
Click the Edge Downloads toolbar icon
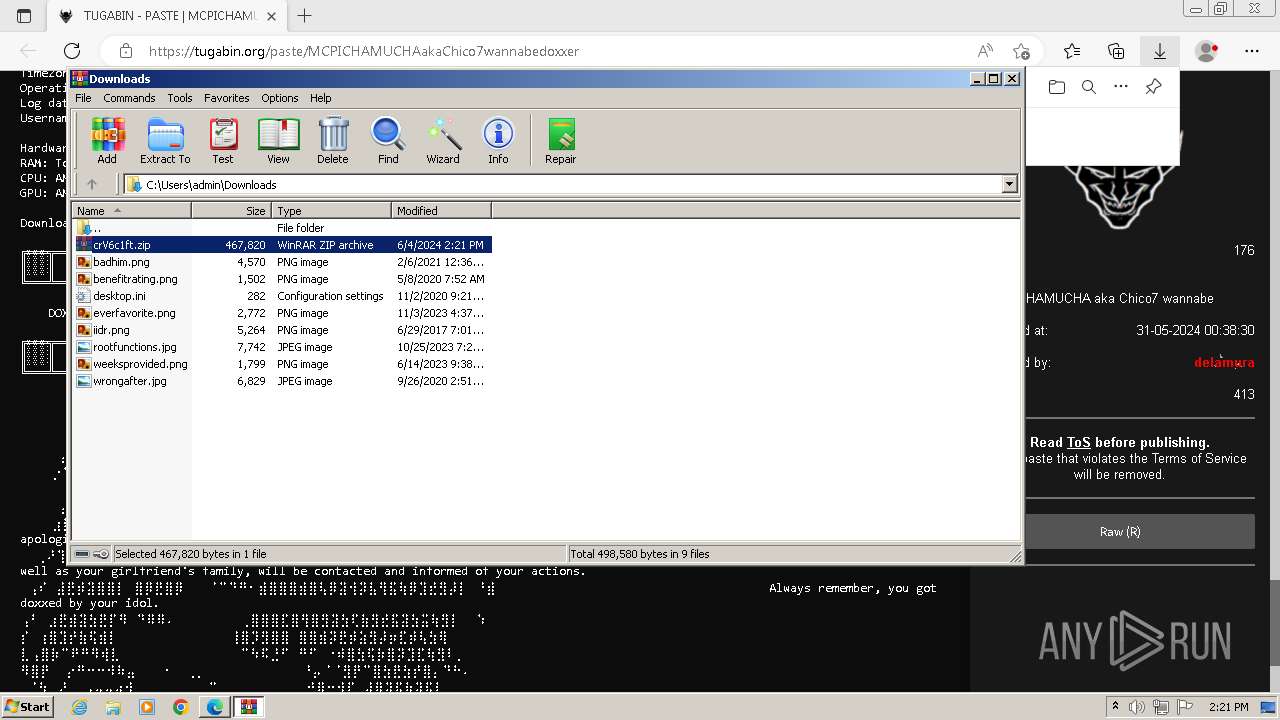tap(1160, 51)
